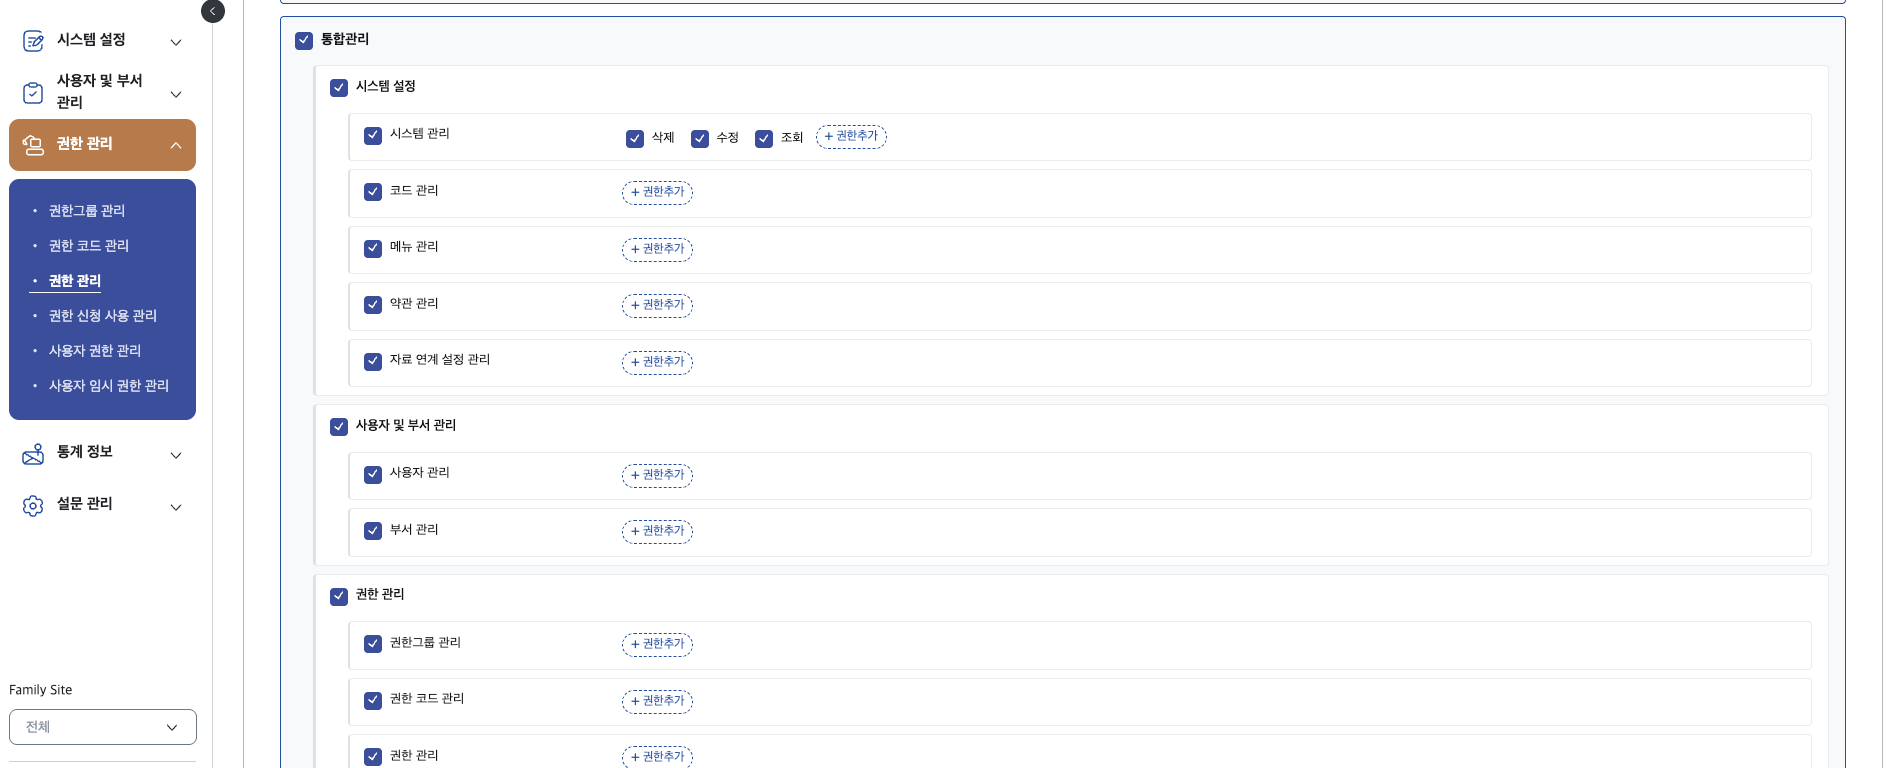
Task: Click the 통계 정보 sidebar icon
Action: point(33,454)
